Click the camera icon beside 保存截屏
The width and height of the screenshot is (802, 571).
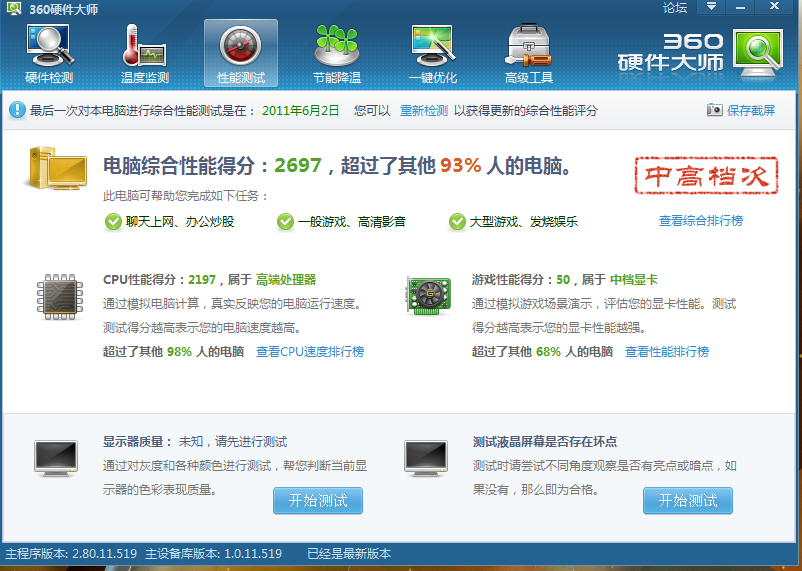[715, 110]
